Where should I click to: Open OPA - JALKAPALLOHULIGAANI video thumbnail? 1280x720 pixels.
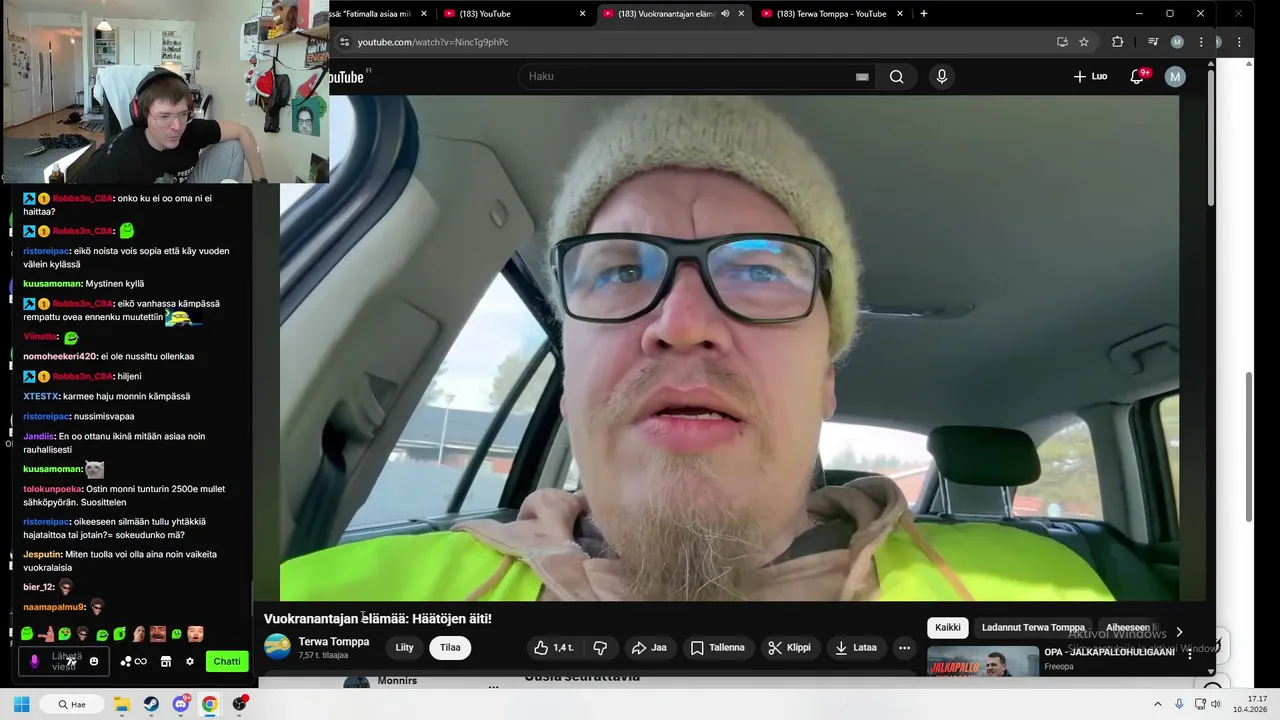tap(982, 662)
